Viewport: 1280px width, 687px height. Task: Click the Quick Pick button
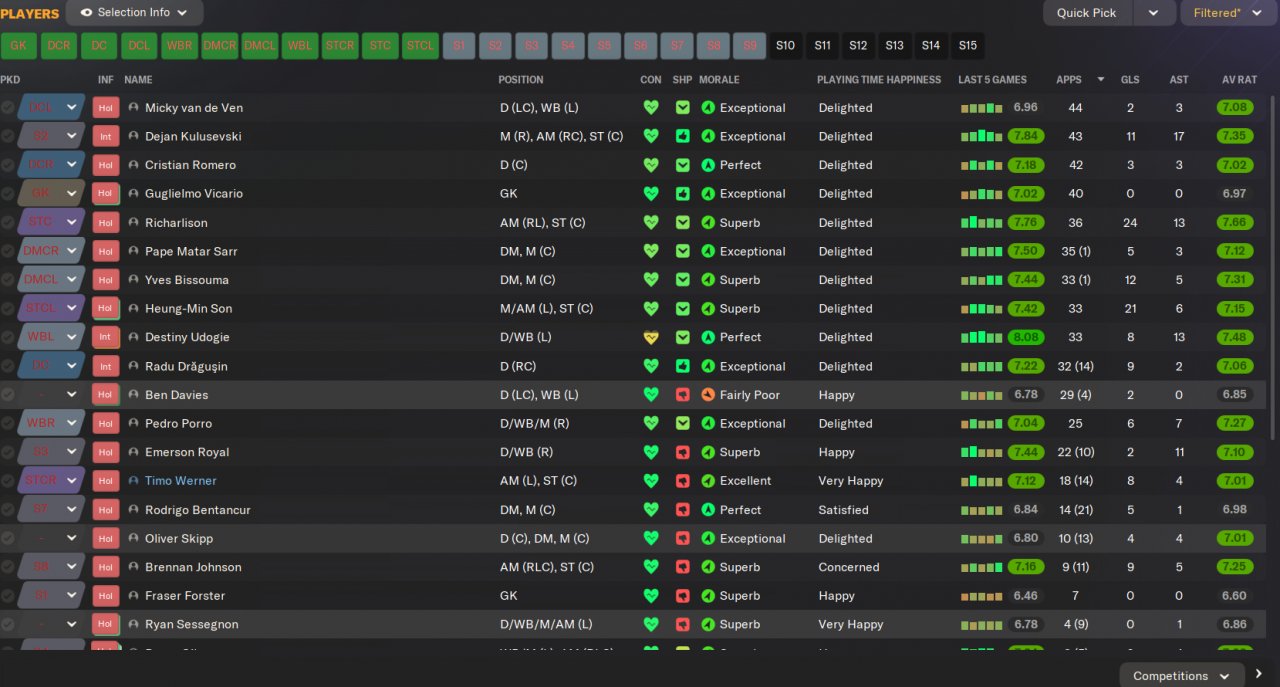point(1087,13)
